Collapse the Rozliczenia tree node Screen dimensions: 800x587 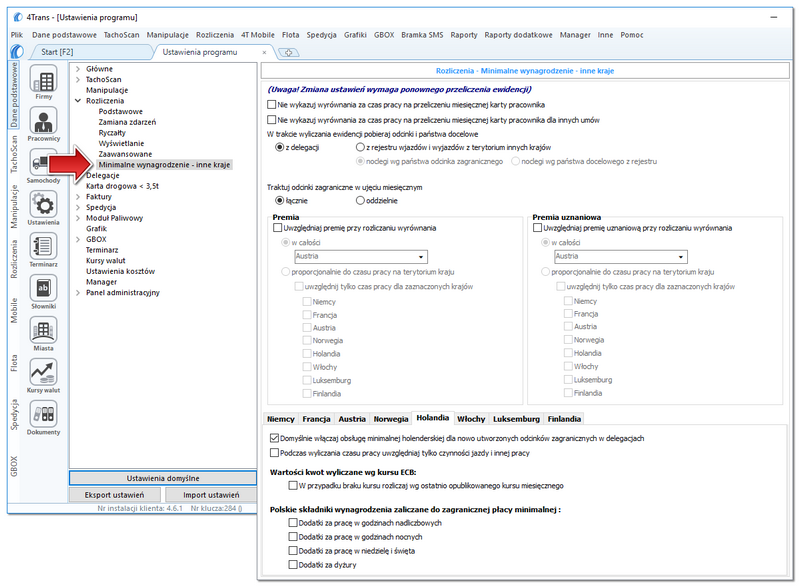(x=78, y=101)
